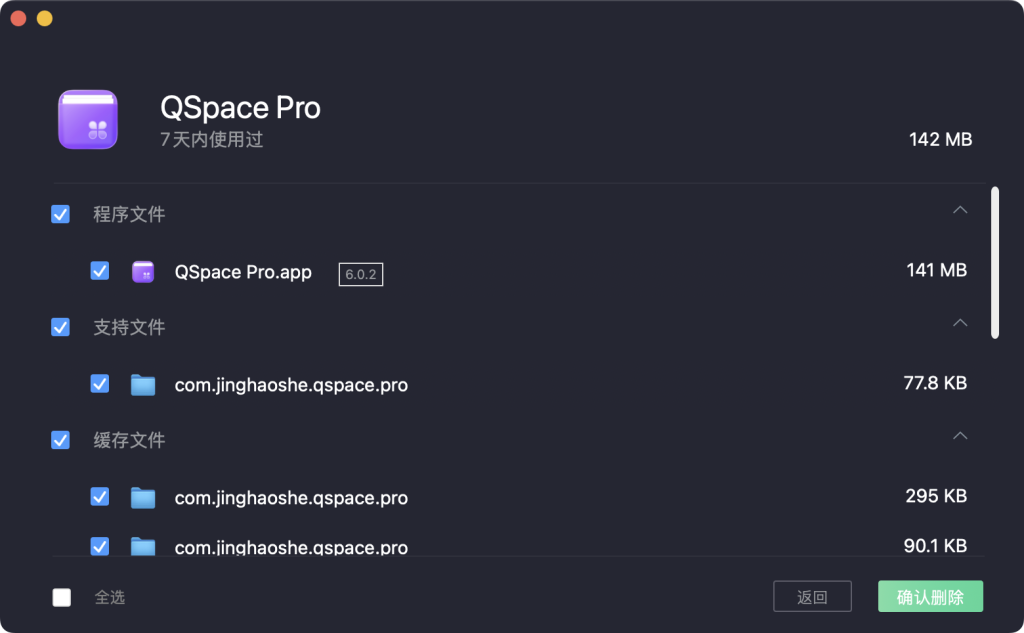
Task: Deselect the 77.8 KB support folder checkbox
Action: (x=100, y=384)
